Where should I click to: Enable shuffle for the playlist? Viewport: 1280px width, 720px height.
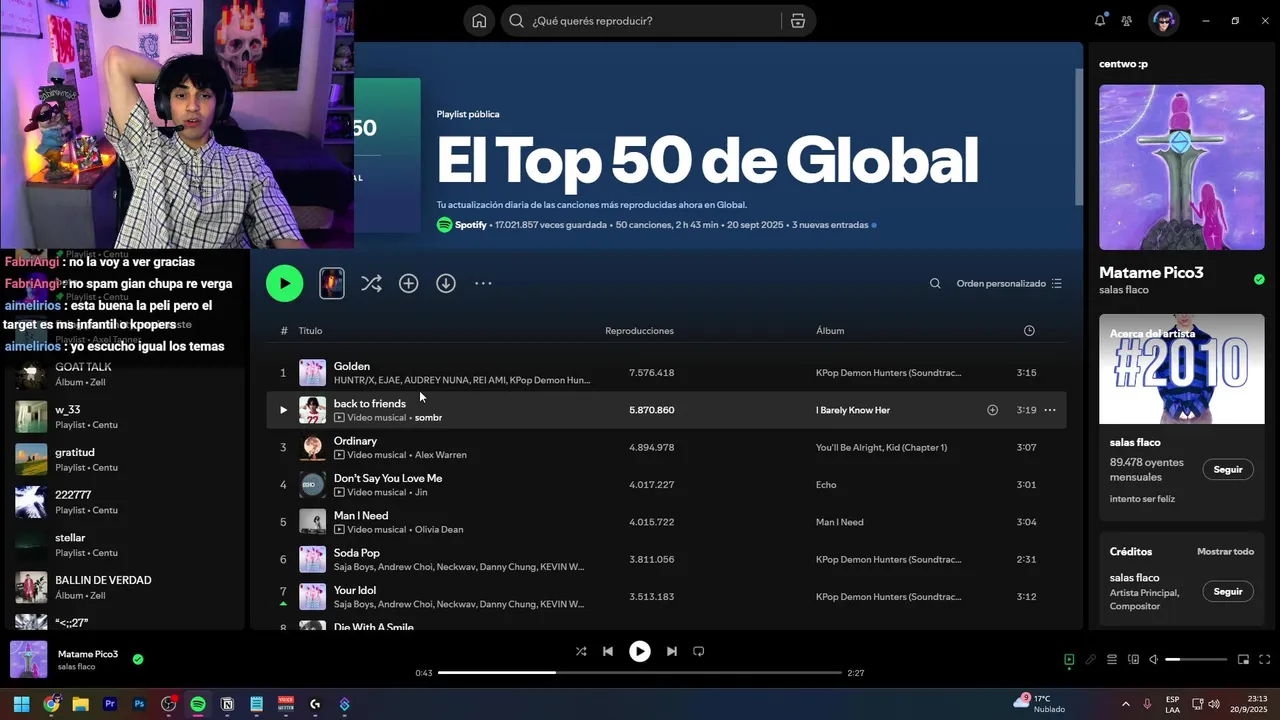coord(371,284)
